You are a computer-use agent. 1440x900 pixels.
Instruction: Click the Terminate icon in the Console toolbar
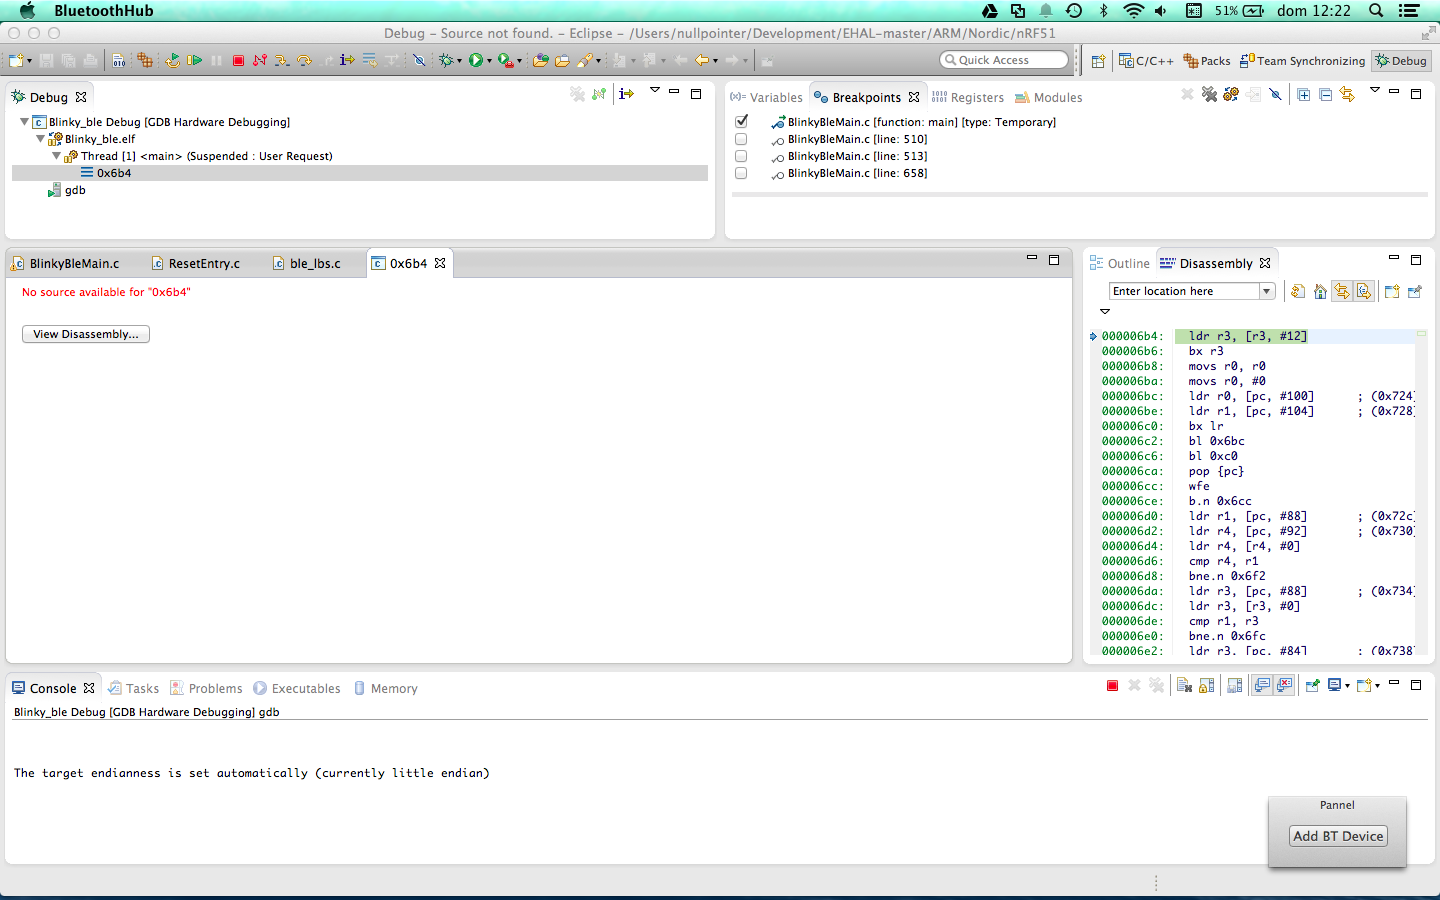click(x=1112, y=685)
